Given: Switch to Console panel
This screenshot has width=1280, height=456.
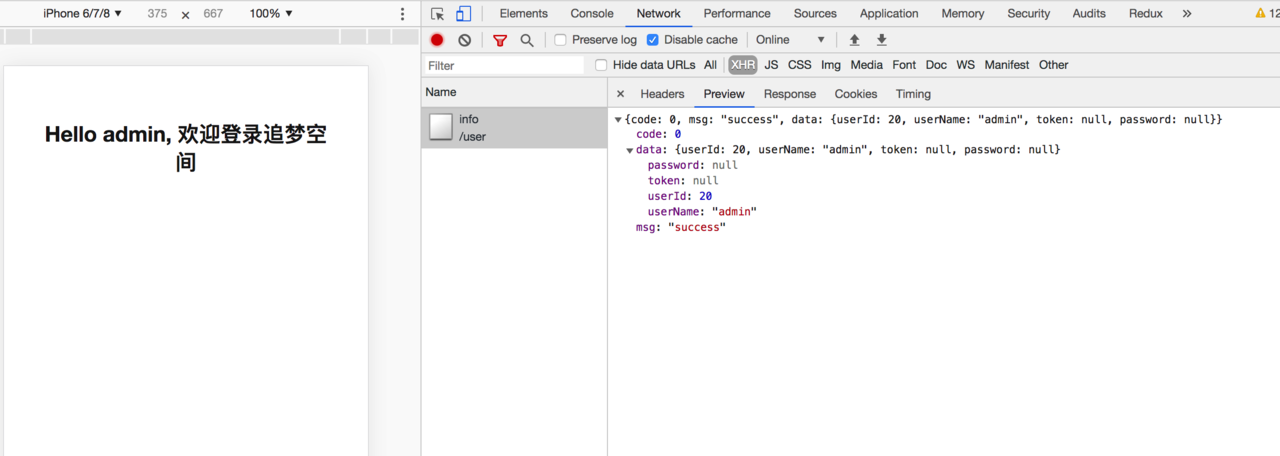Looking at the screenshot, I should pyautogui.click(x=592, y=14).
